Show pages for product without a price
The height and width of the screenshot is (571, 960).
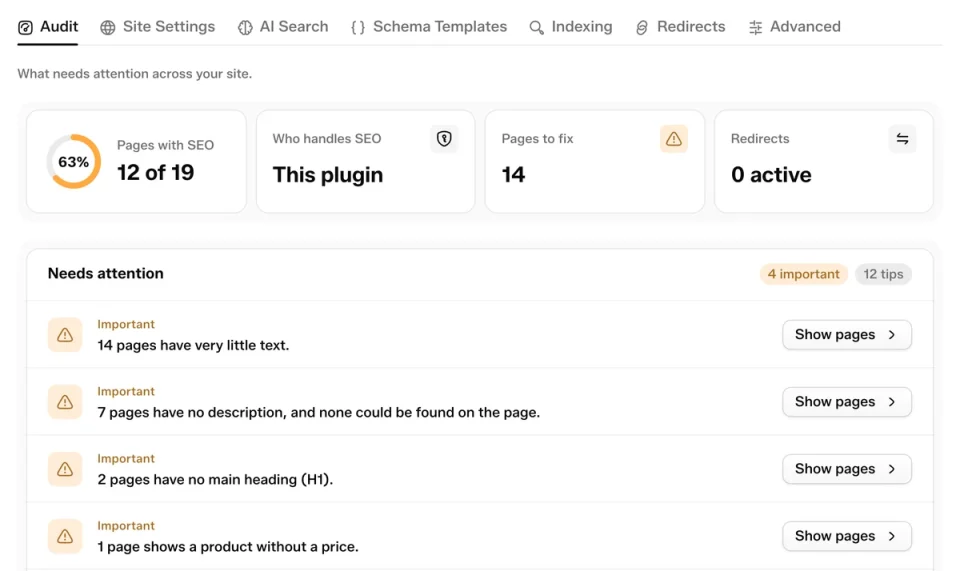[x=847, y=536]
